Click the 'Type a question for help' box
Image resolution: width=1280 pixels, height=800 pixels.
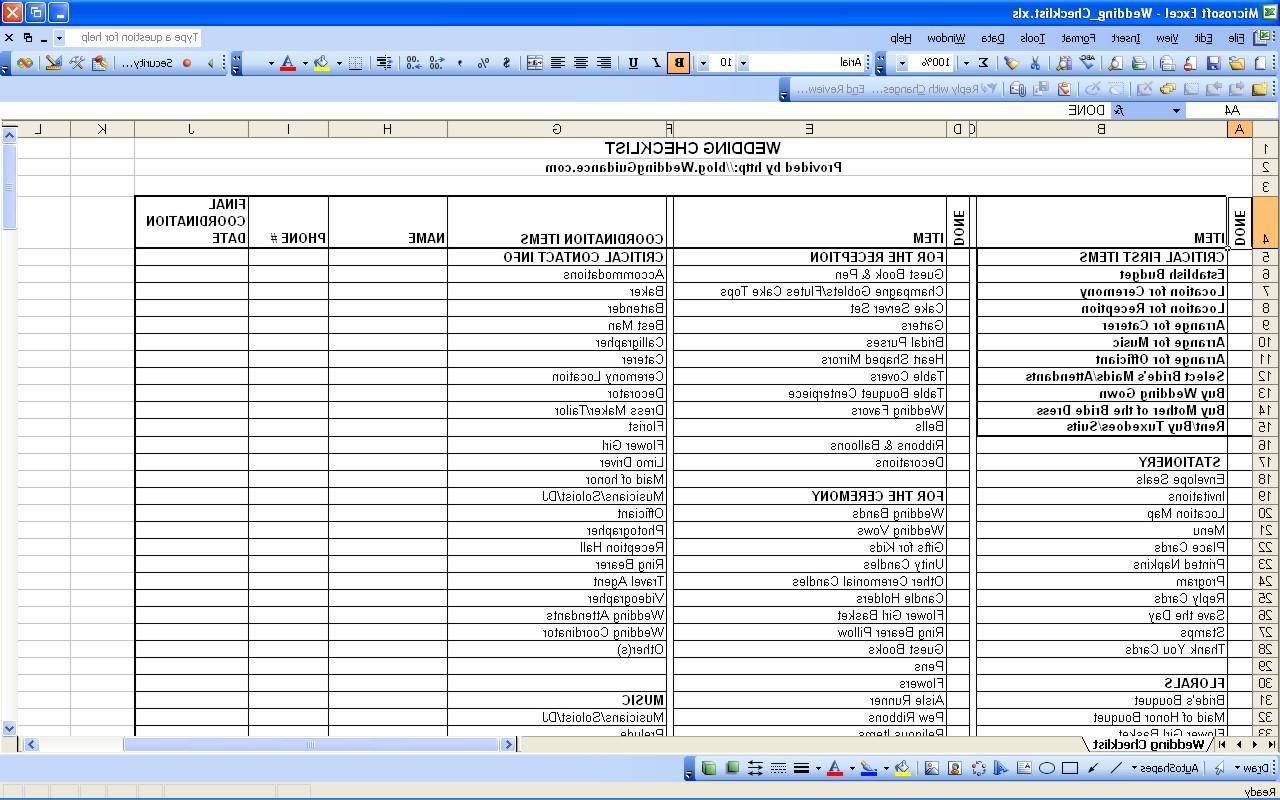click(135, 37)
